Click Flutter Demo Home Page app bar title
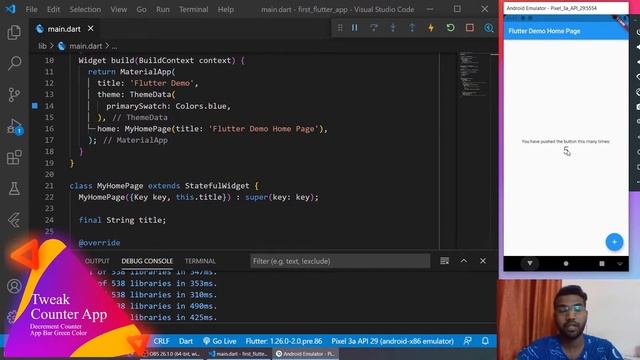 coord(544,31)
